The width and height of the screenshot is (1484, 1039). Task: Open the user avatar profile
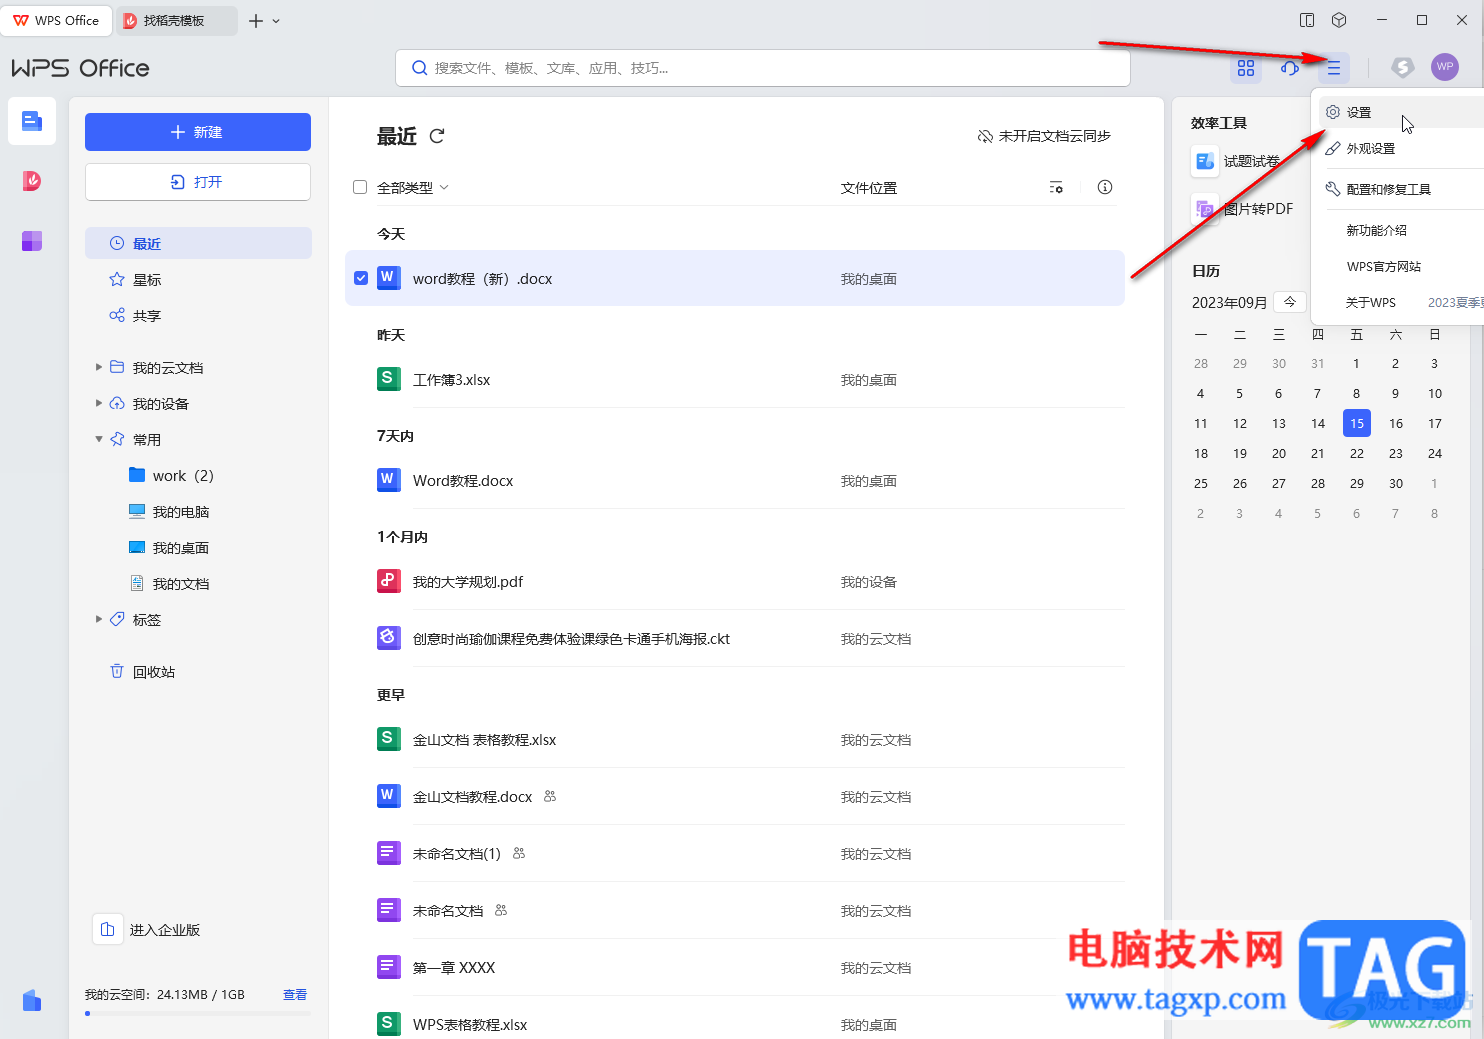(1445, 67)
